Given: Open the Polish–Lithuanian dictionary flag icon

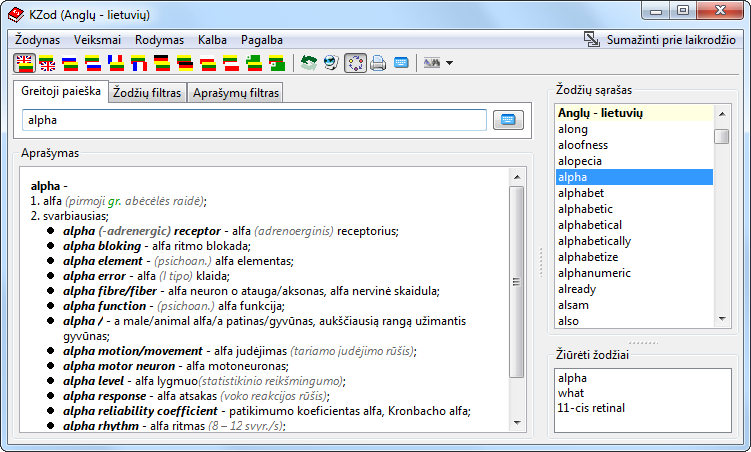Looking at the screenshot, I should tap(208, 63).
